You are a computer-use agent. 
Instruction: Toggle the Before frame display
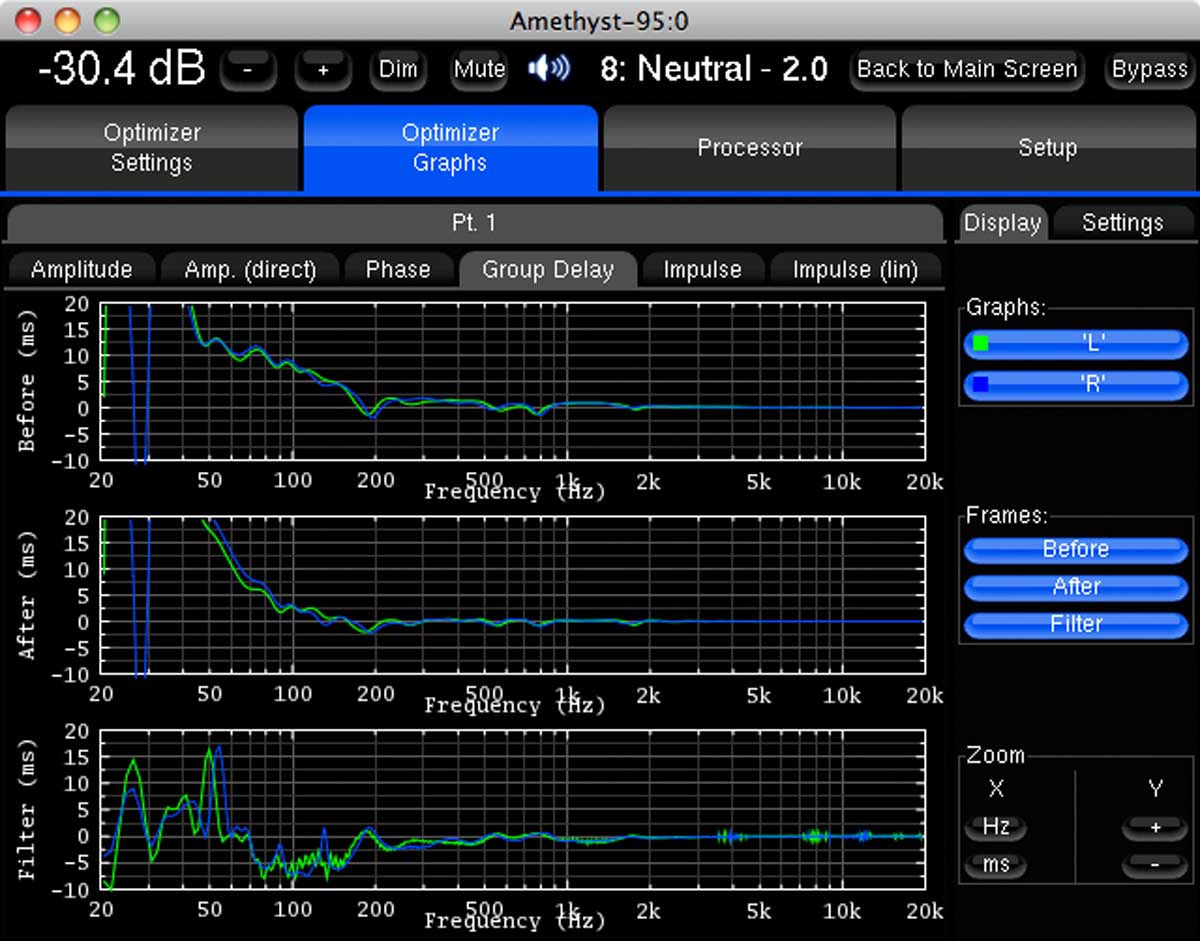click(1076, 549)
